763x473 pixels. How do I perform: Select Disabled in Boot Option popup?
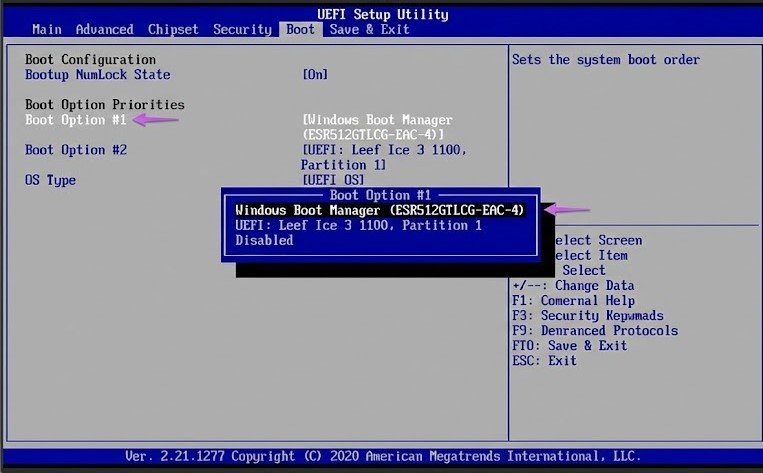tap(264, 240)
